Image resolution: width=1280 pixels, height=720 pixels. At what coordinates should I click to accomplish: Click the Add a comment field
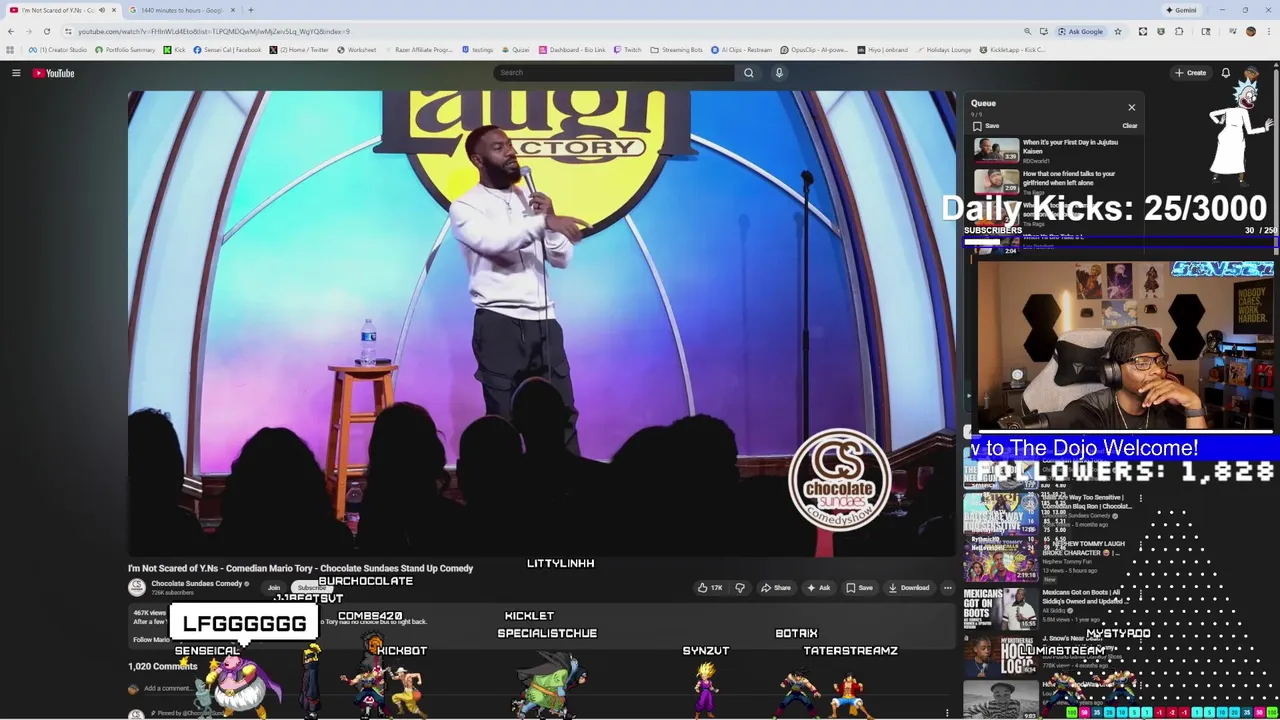point(167,688)
